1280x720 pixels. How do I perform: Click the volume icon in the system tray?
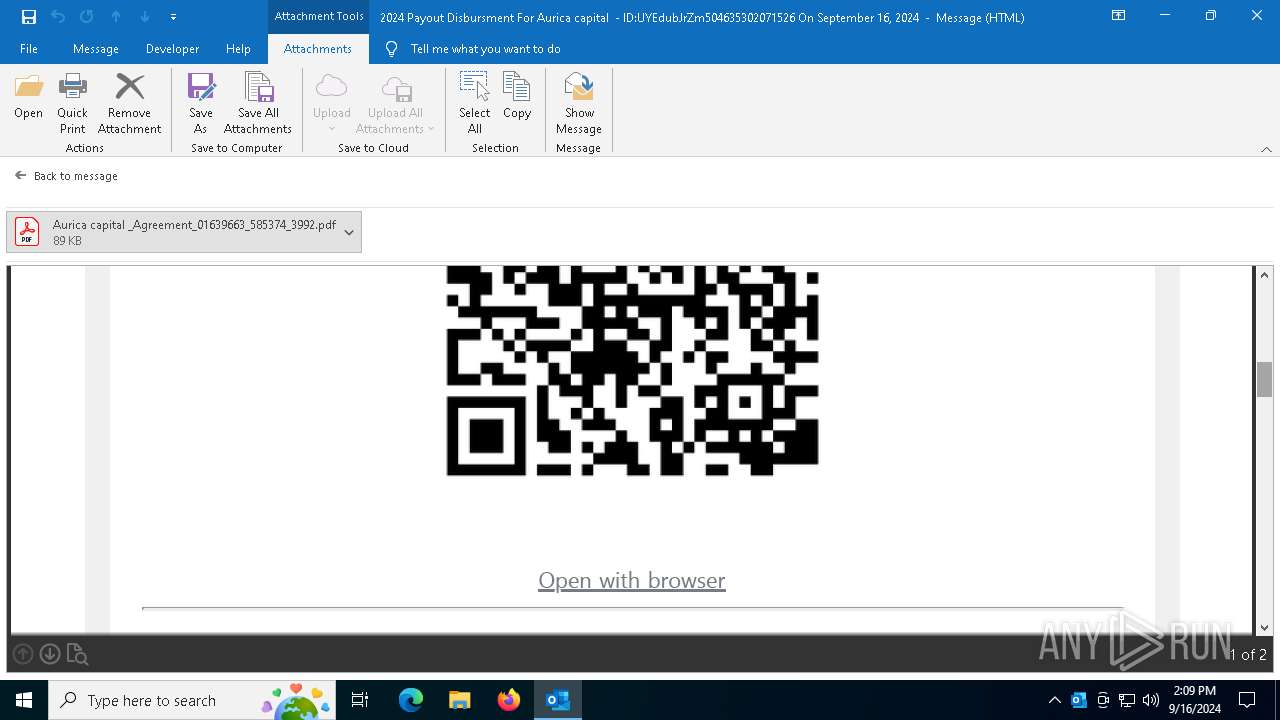pos(1151,700)
